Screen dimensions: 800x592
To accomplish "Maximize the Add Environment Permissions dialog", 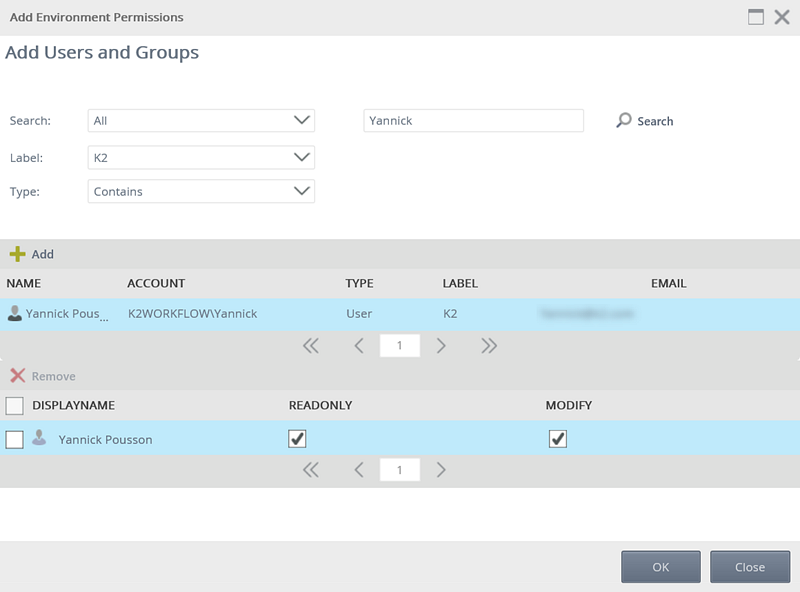I will [756, 17].
